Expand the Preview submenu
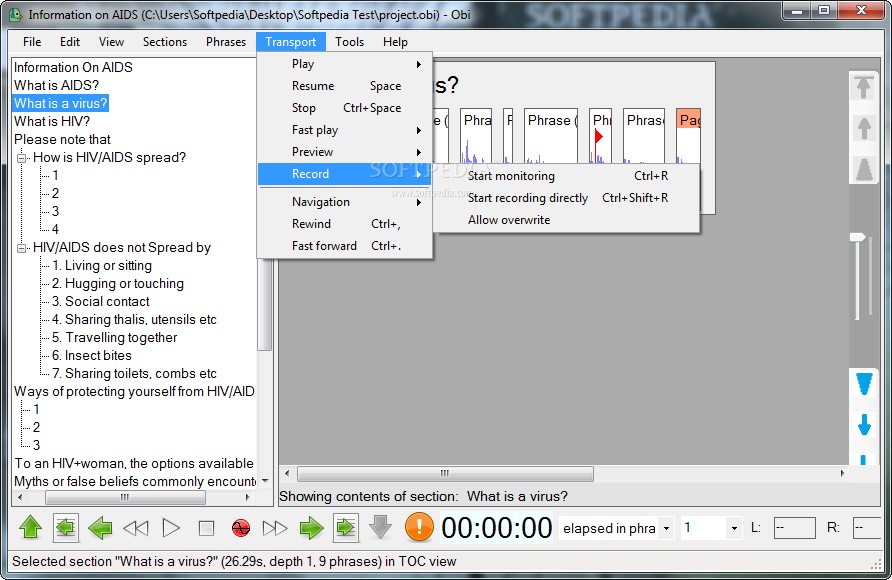Image resolution: width=892 pixels, height=580 pixels. [345, 152]
